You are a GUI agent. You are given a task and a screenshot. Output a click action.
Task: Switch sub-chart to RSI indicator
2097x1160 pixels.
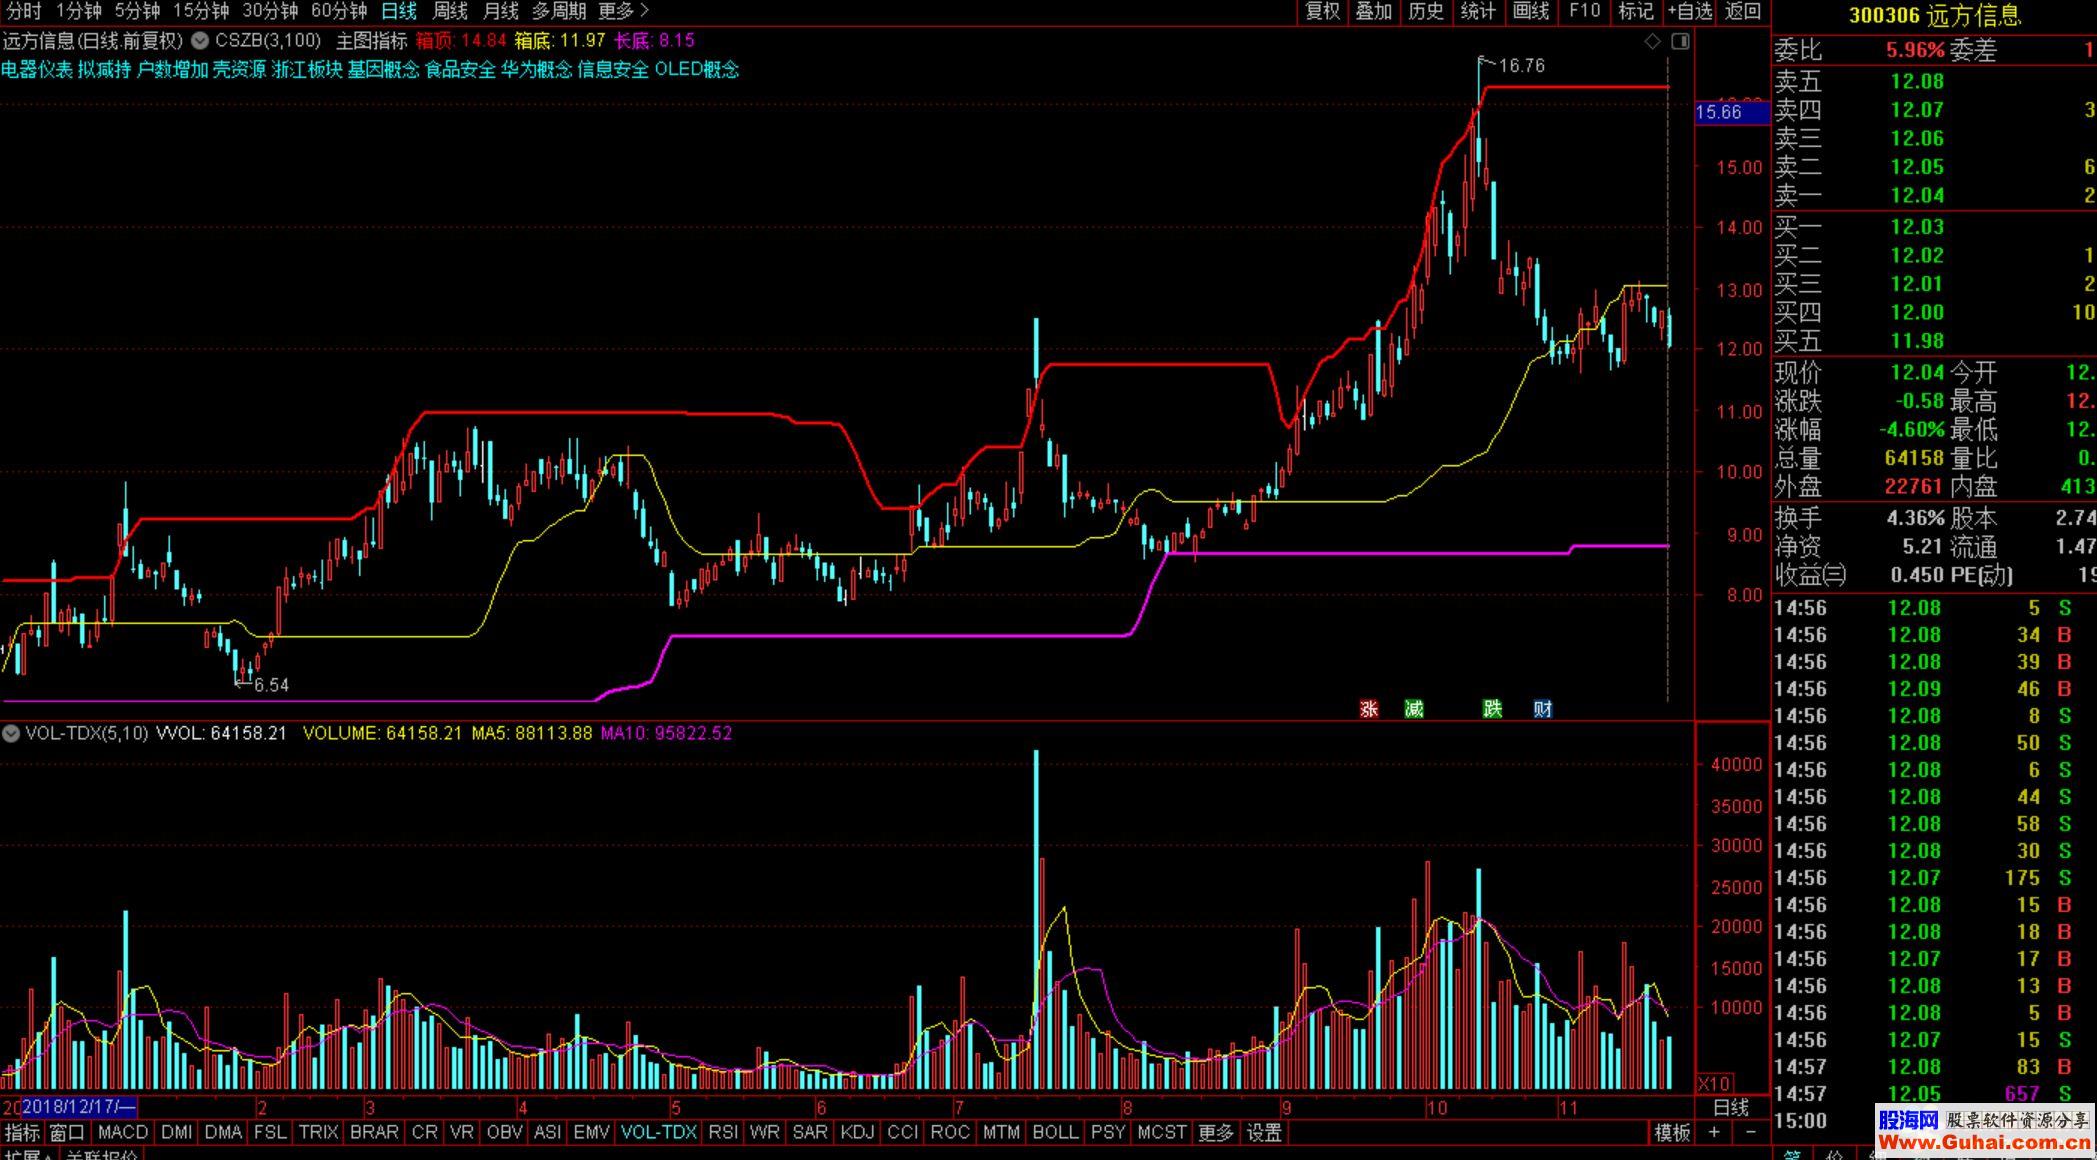click(x=722, y=1132)
